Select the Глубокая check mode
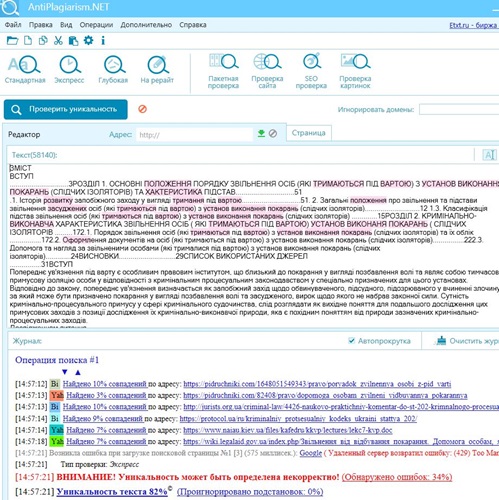 pyautogui.click(x=113, y=69)
